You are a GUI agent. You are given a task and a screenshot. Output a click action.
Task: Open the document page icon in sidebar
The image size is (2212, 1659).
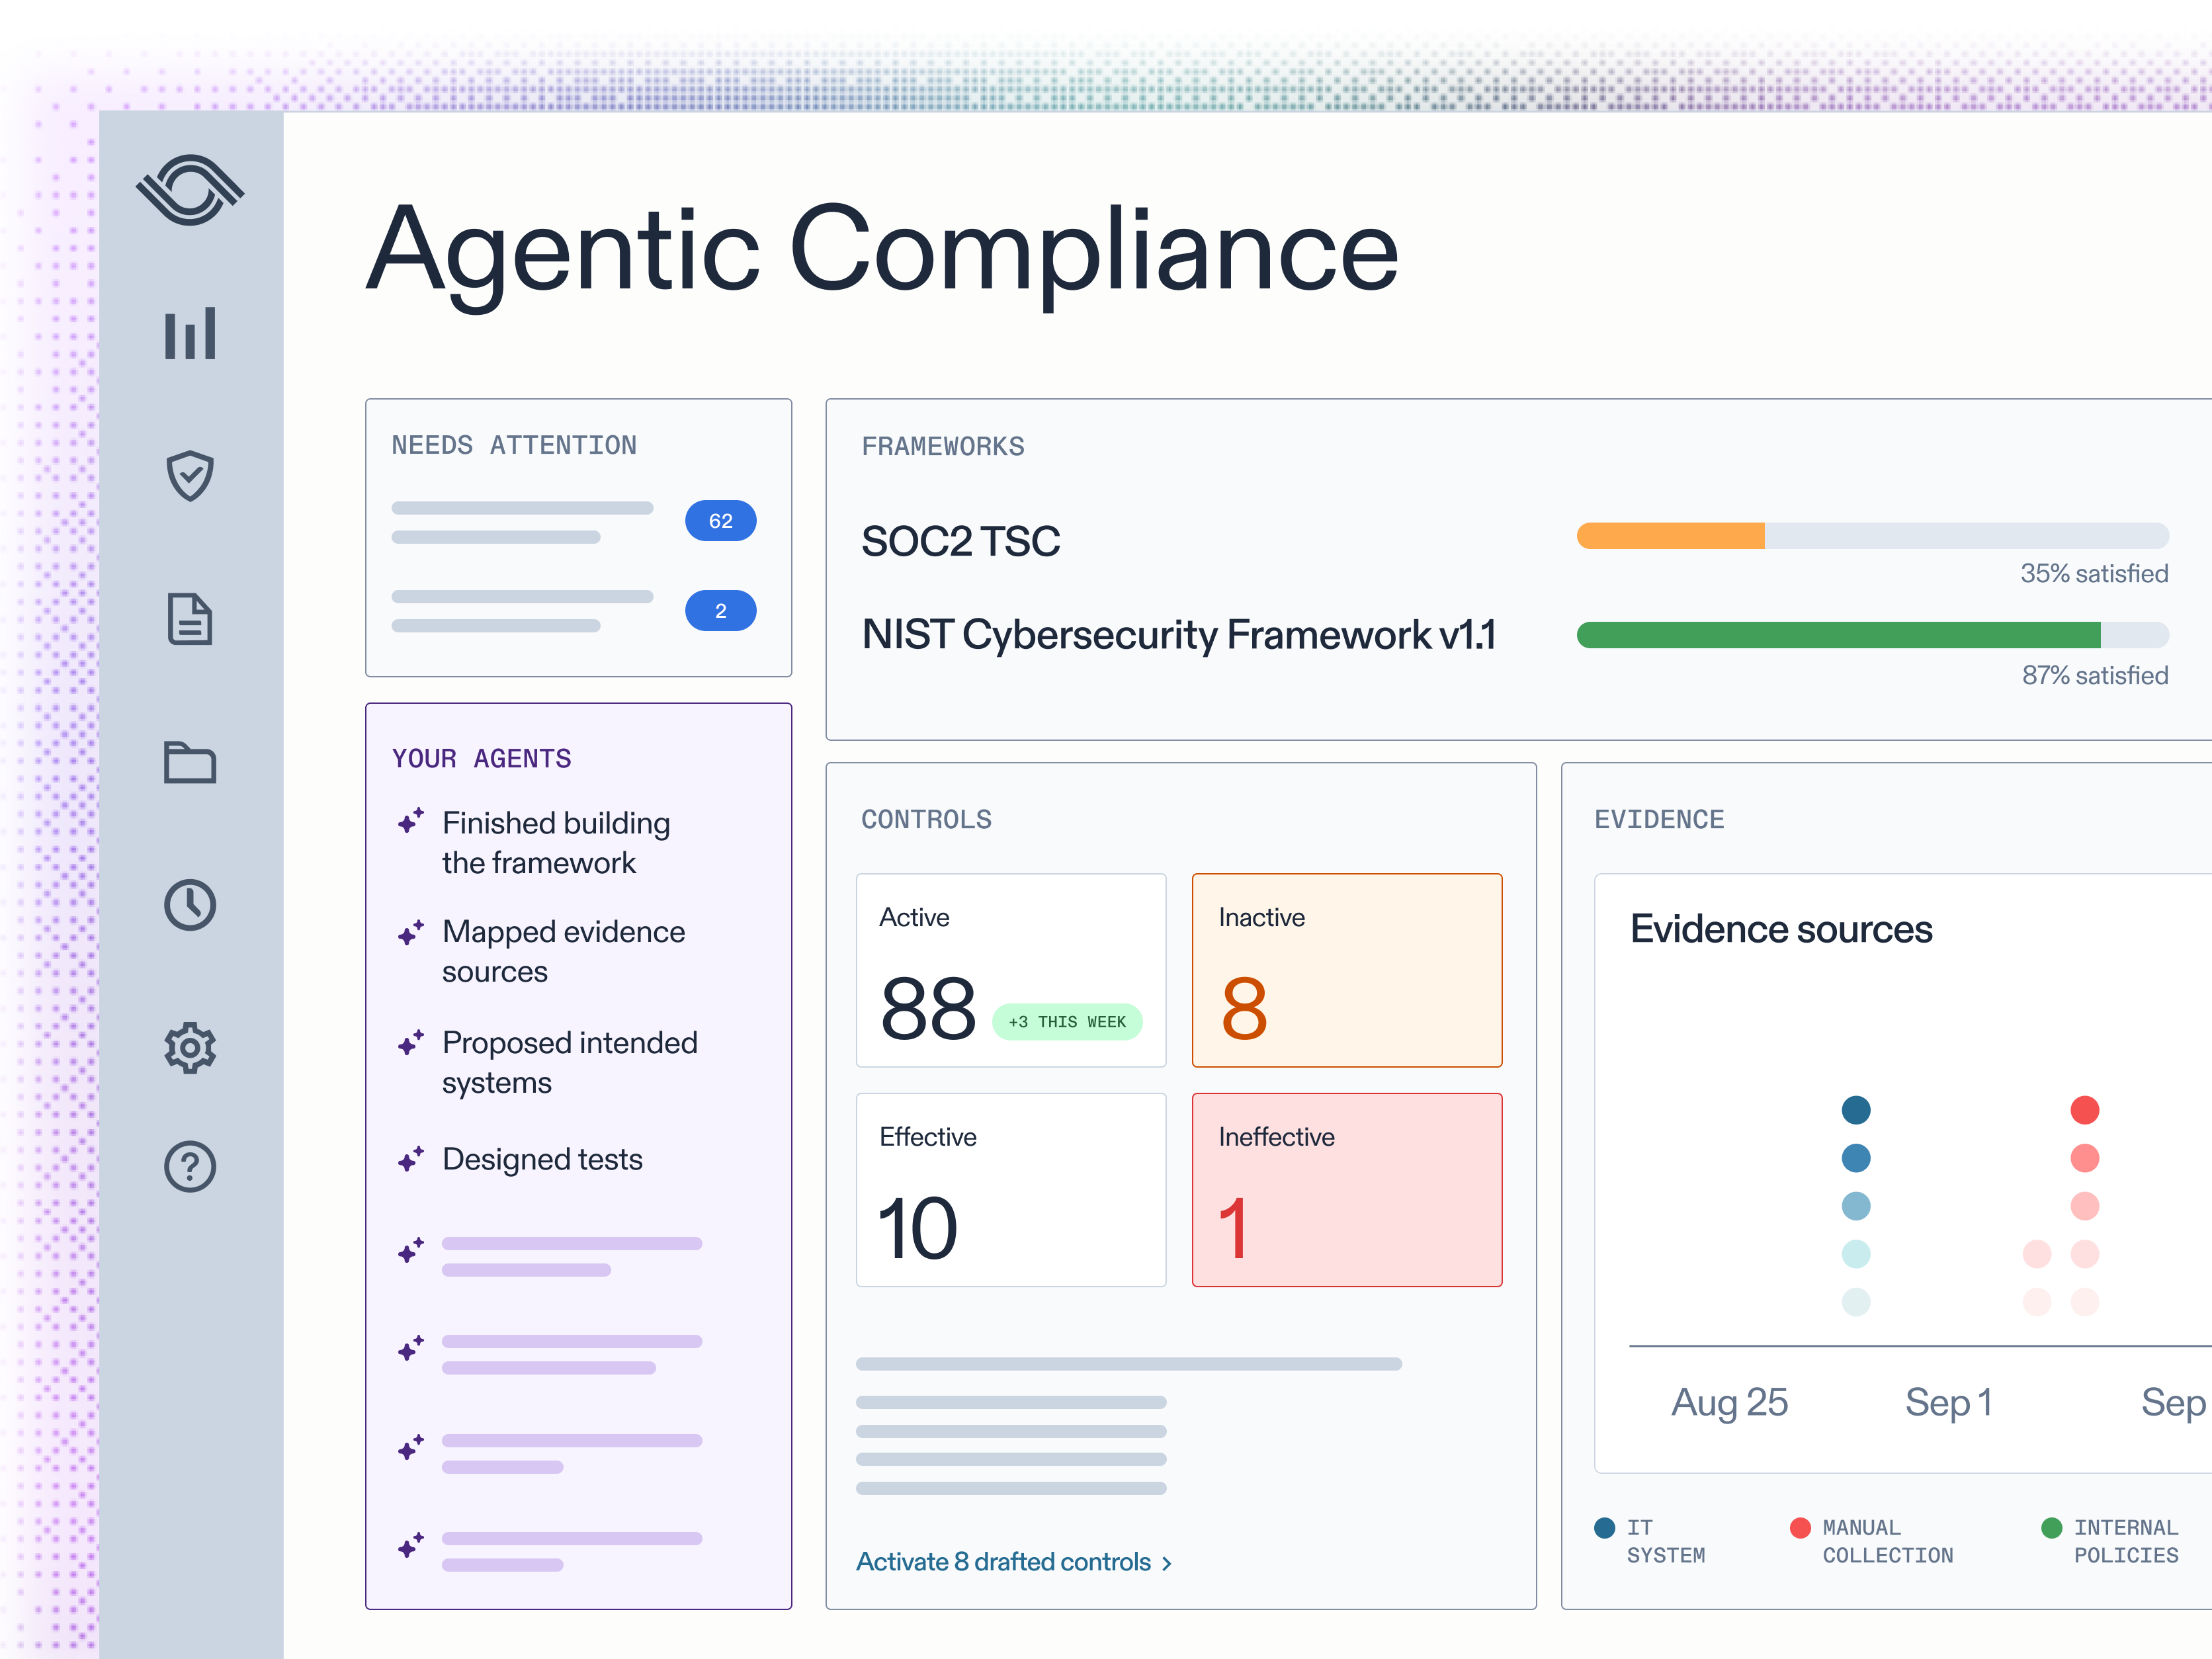point(190,618)
